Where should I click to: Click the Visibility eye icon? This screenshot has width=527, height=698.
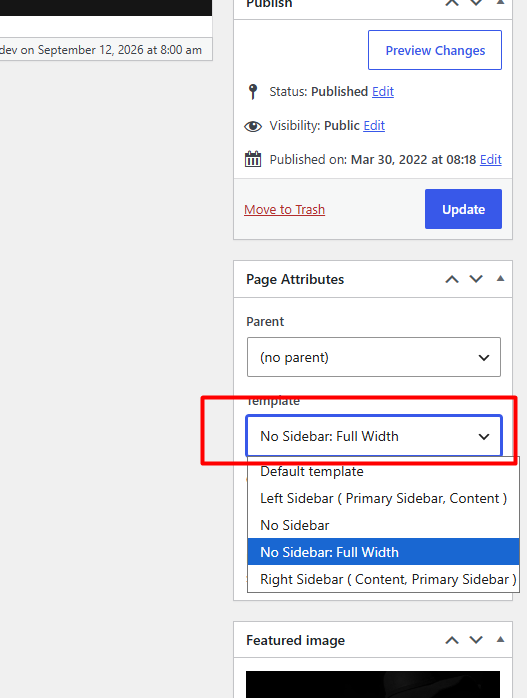click(x=253, y=126)
